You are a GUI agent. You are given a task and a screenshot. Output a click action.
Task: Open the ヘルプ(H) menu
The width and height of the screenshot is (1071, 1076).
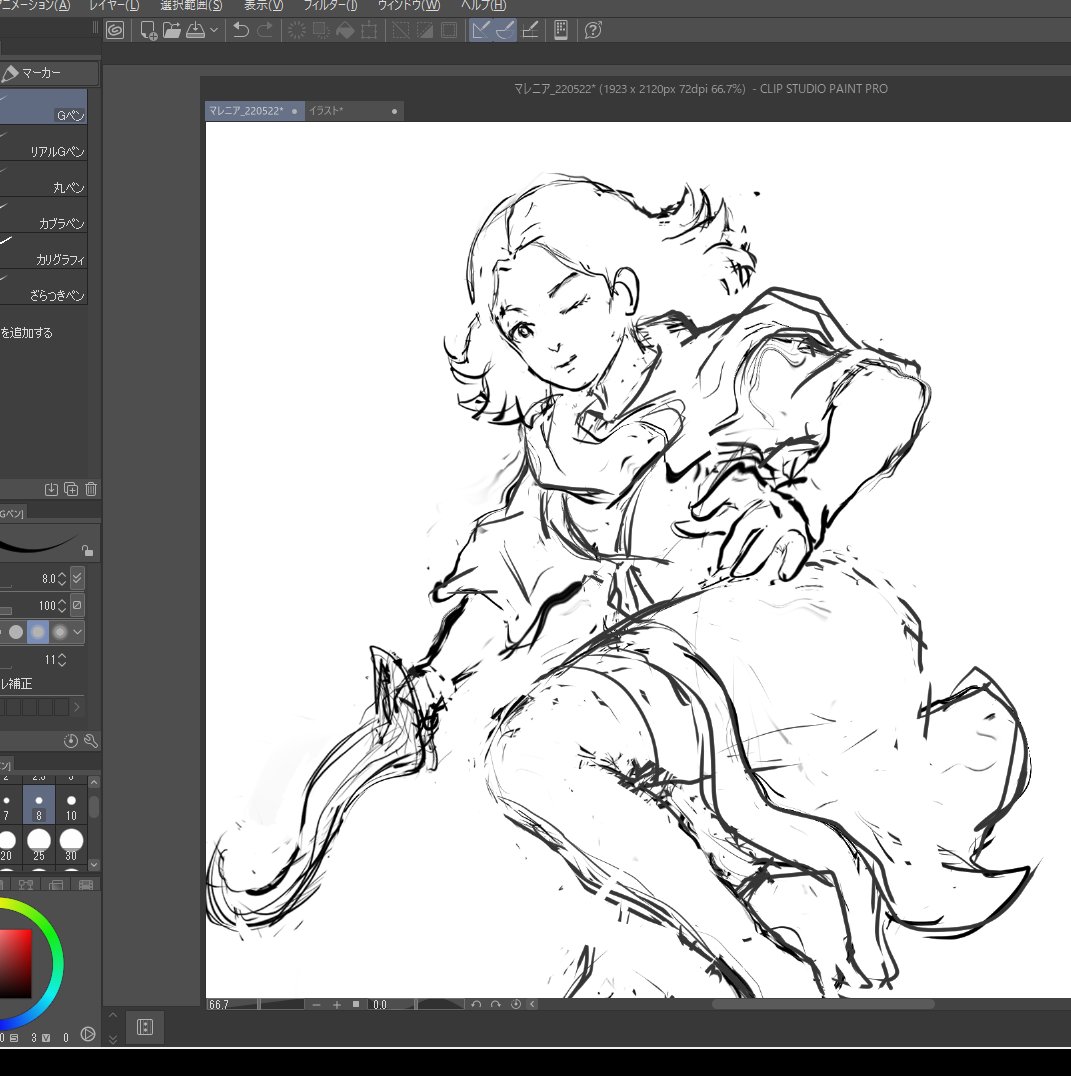click(483, 5)
